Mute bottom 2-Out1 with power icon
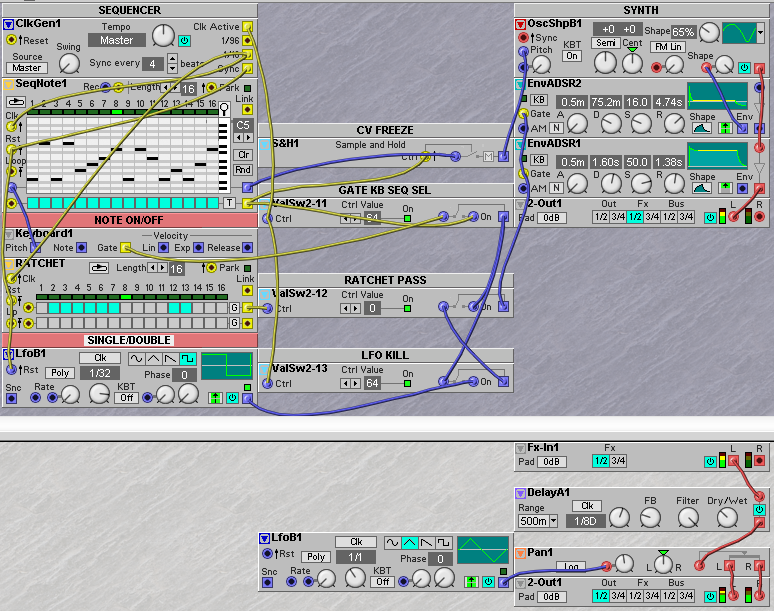774x611 pixels. point(709,597)
